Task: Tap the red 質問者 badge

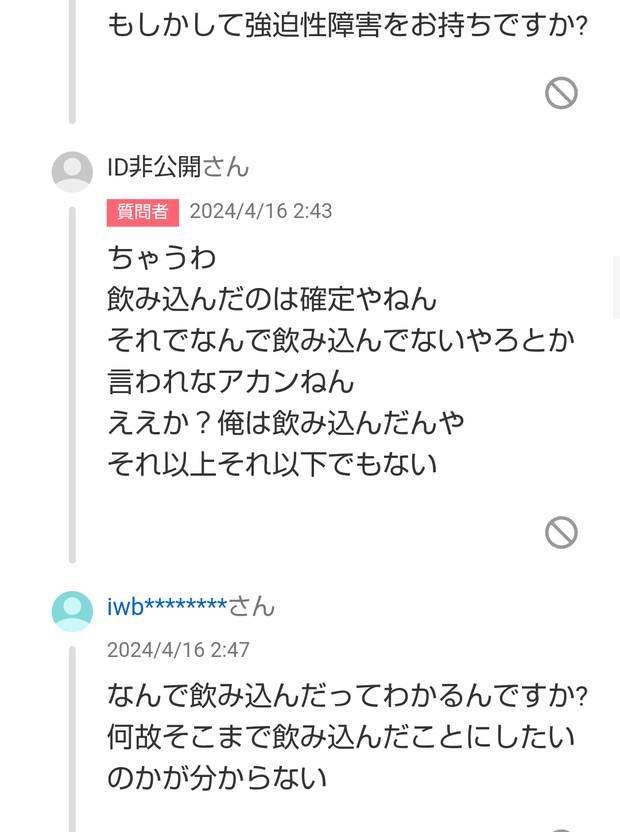Action: click(143, 212)
